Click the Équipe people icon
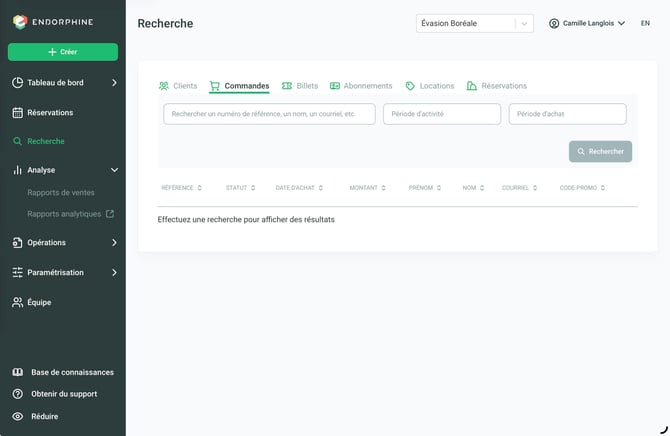Image resolution: width=670 pixels, height=436 pixels. (x=18, y=303)
